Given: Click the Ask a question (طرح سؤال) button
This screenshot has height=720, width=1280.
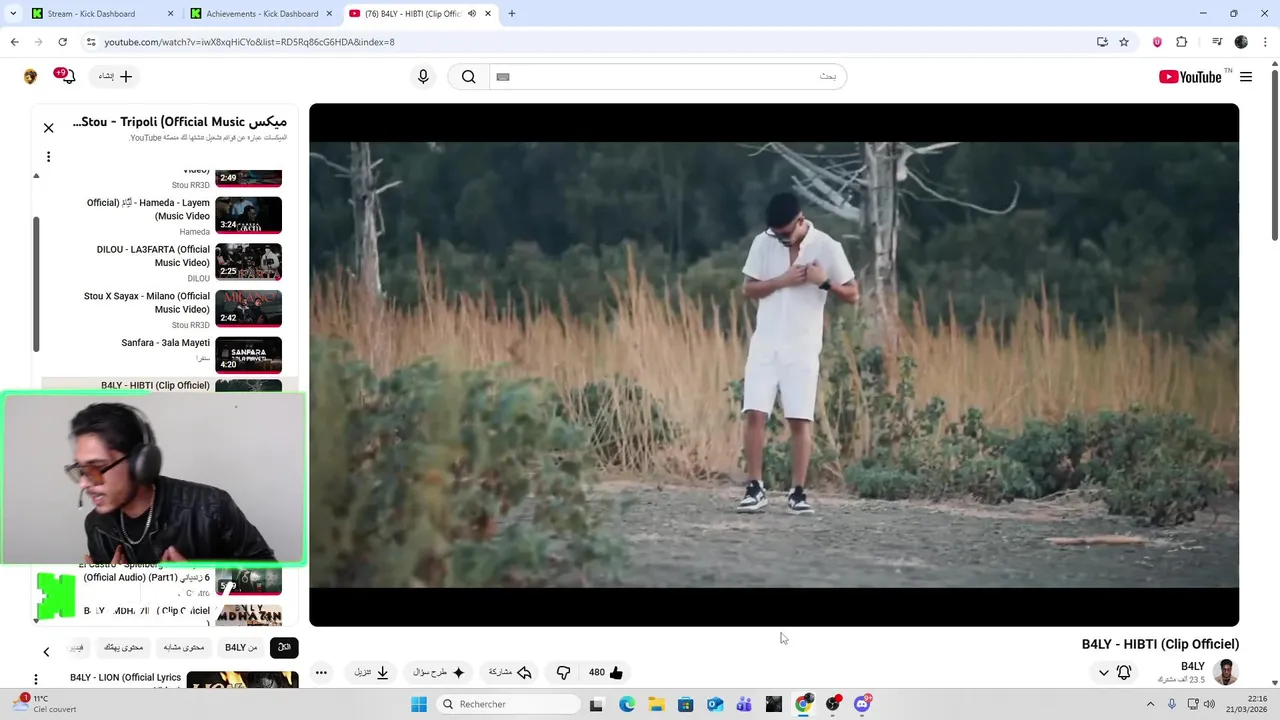Looking at the screenshot, I should pyautogui.click(x=439, y=673).
